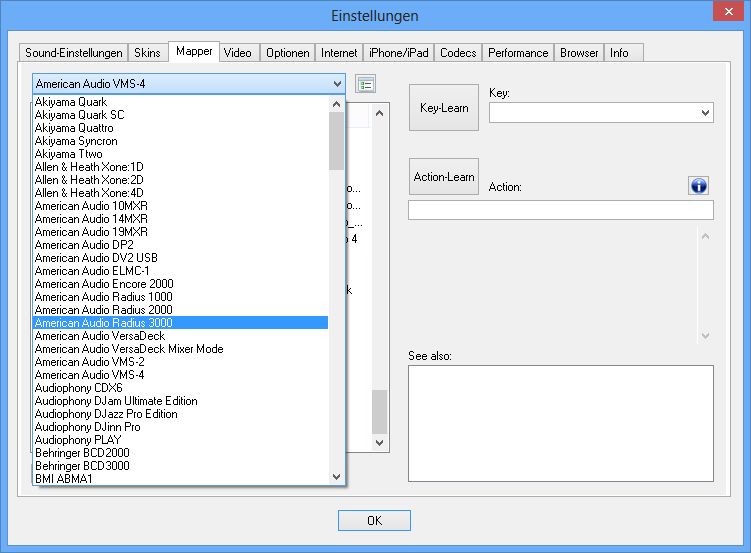
Task: Switch to the Browser tab
Action: click(579, 53)
